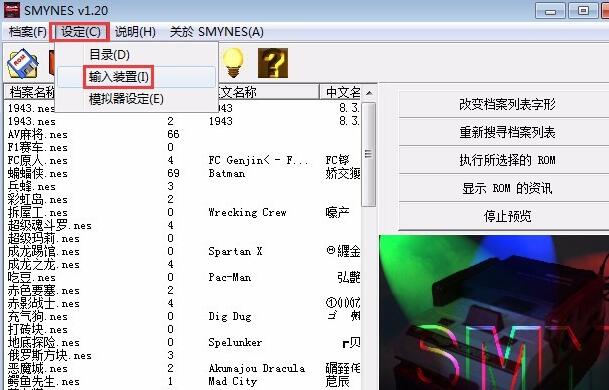
Task: Click the SMYNES title bar app icon
Action: pyautogui.click(x=12, y=10)
